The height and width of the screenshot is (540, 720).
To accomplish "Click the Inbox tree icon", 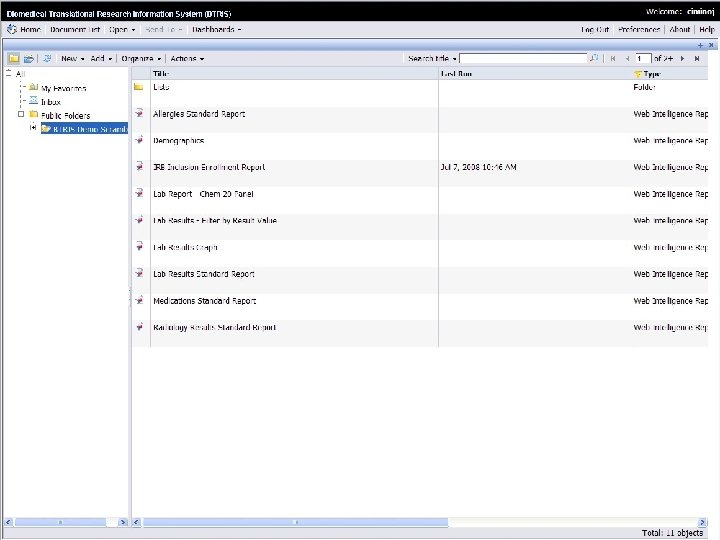I will coord(34,101).
